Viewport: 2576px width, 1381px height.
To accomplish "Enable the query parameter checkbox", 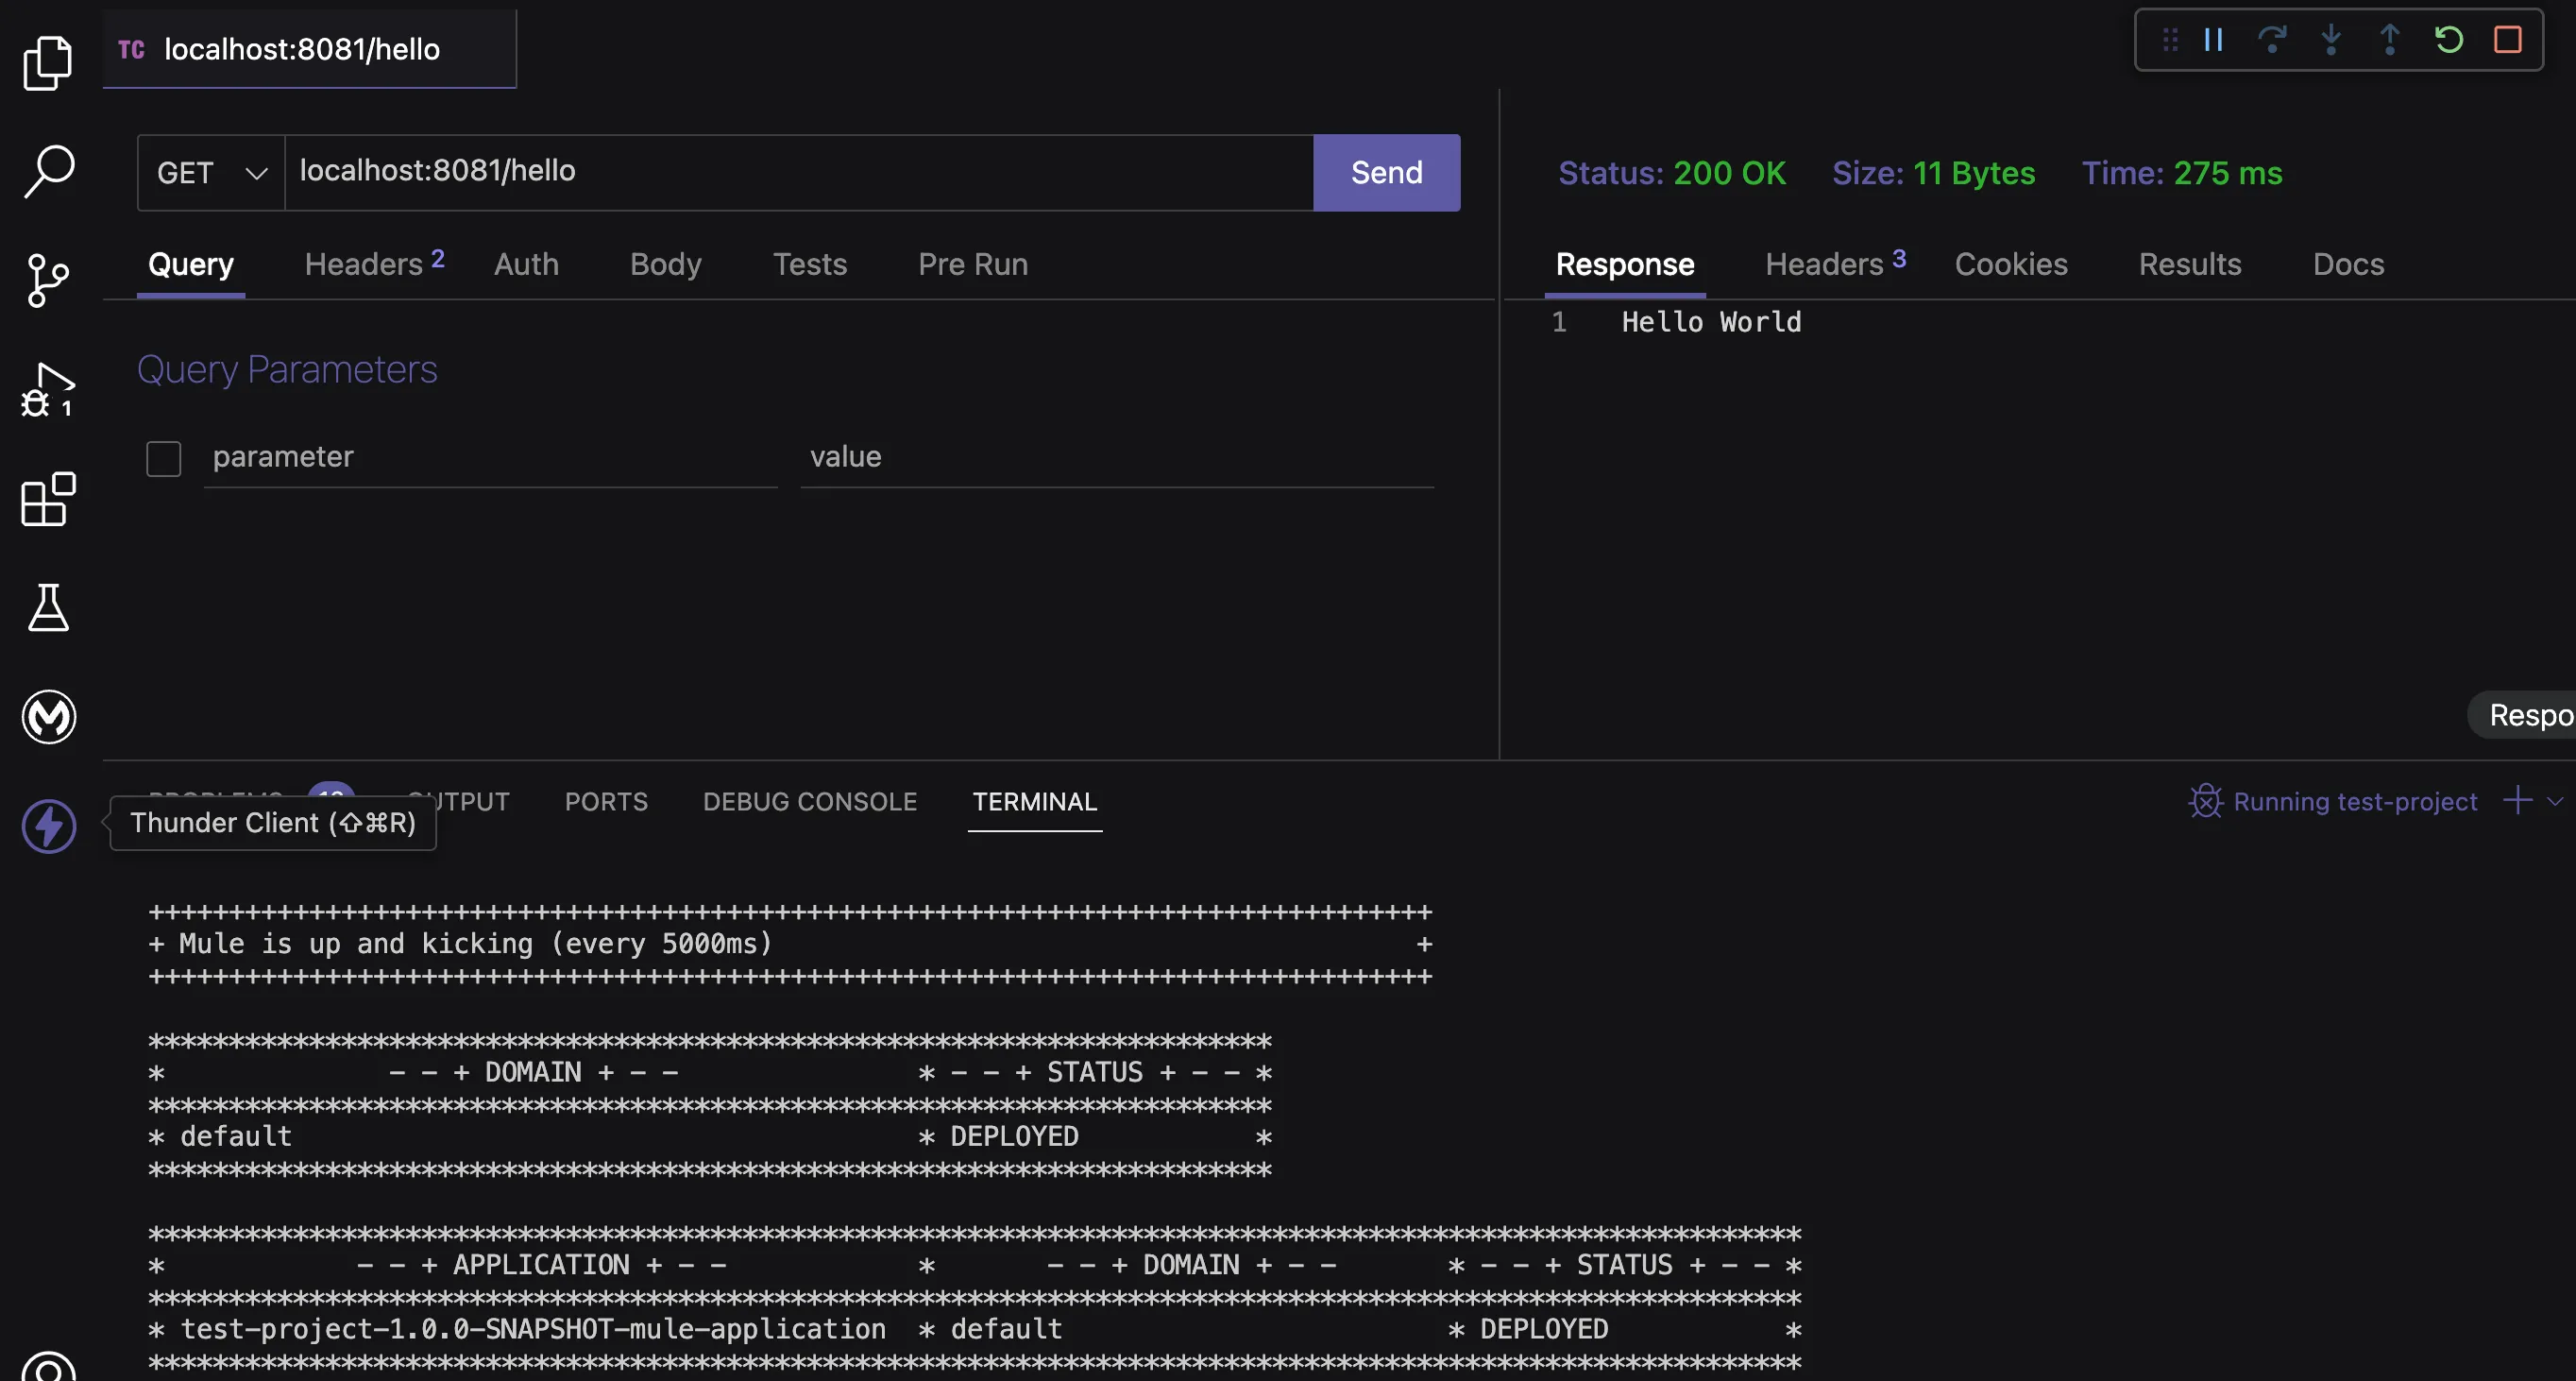I will tap(163, 459).
